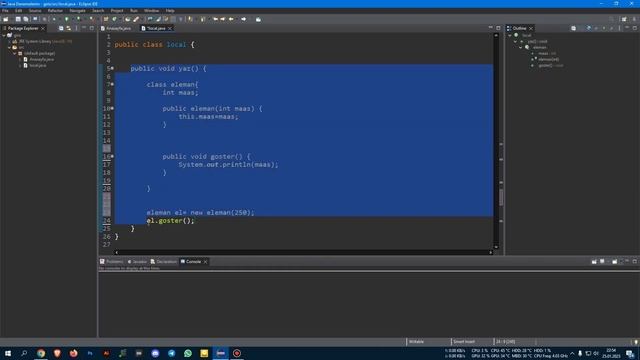Open the Project menu
This screenshot has width=640, height=360.
pos(117,11)
